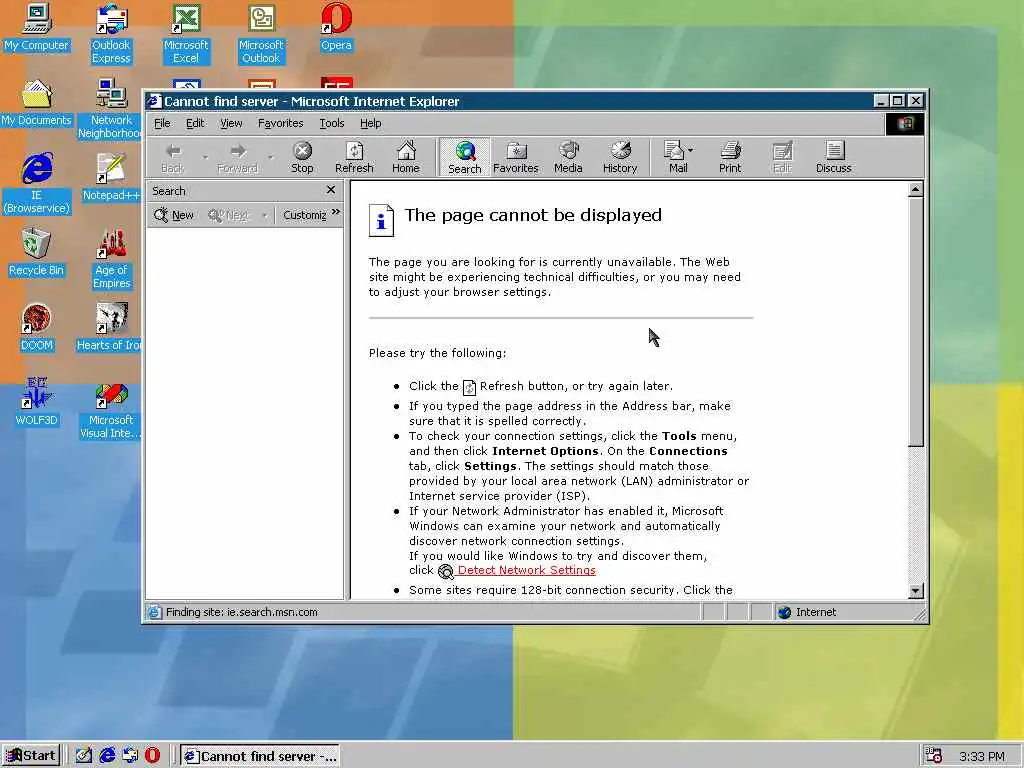The height and width of the screenshot is (768, 1024).
Task: Click the Edit toolbar button
Action: pos(782,157)
